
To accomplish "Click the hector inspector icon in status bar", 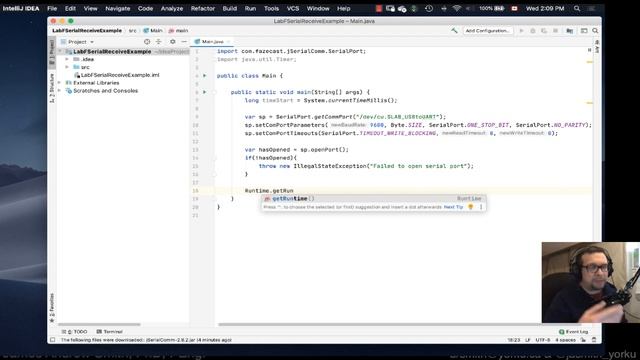I will [594, 340].
